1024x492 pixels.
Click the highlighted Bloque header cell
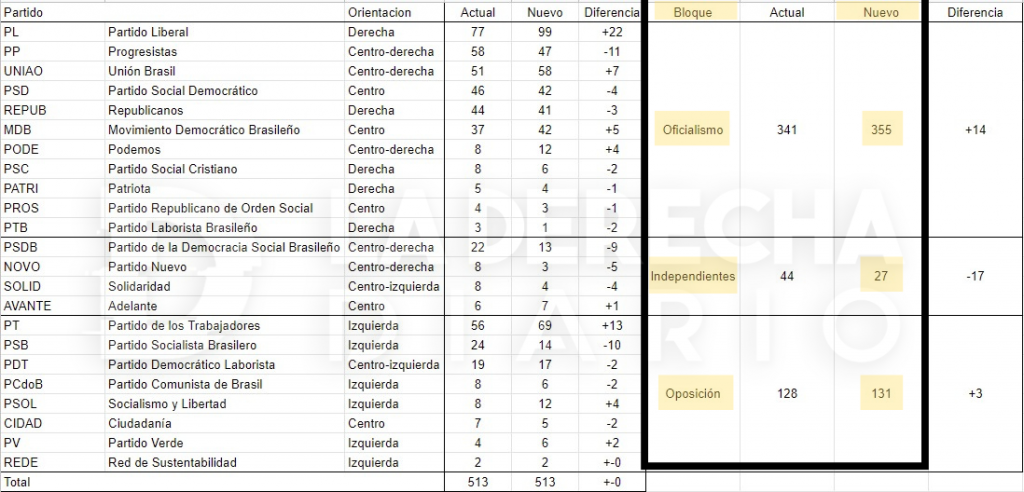(x=692, y=13)
